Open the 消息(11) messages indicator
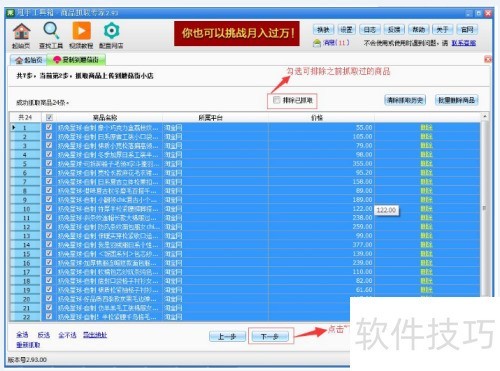This screenshot has width=500, height=371. point(331,43)
